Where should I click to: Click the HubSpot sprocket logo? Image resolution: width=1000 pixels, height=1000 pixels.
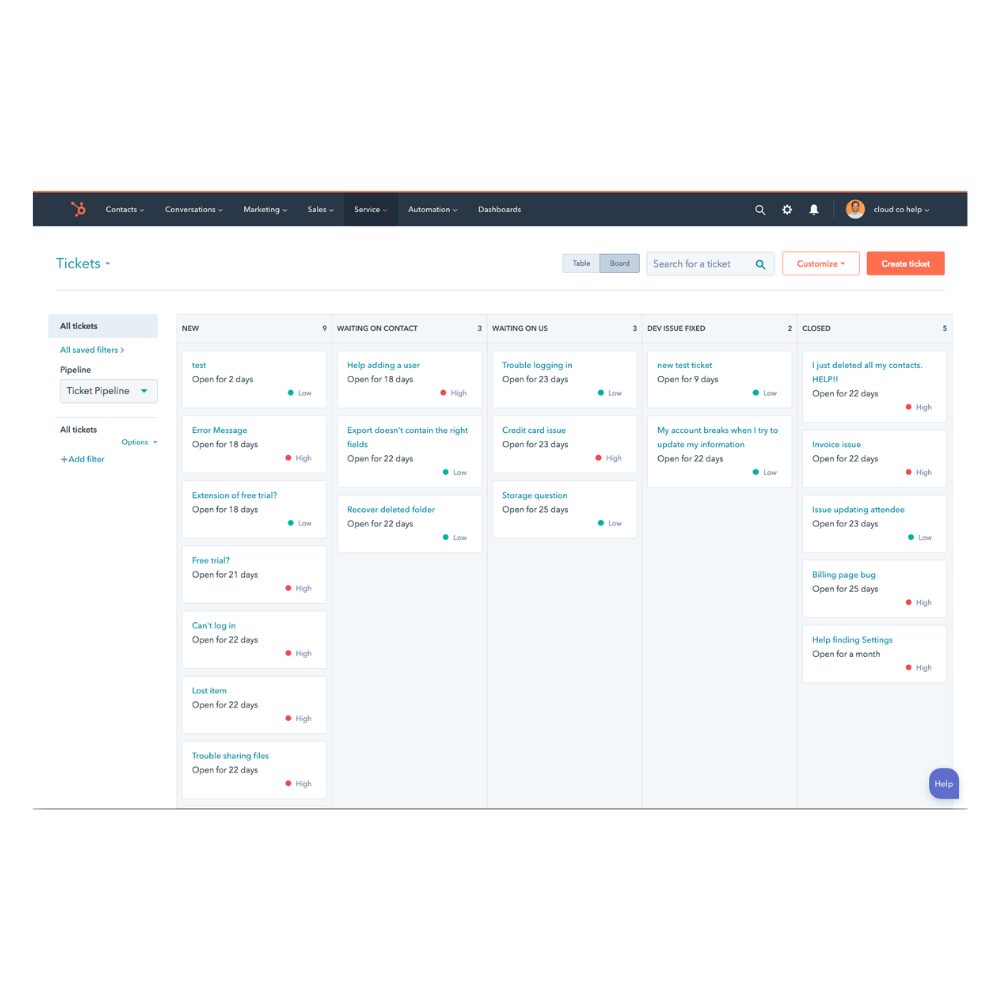point(78,209)
